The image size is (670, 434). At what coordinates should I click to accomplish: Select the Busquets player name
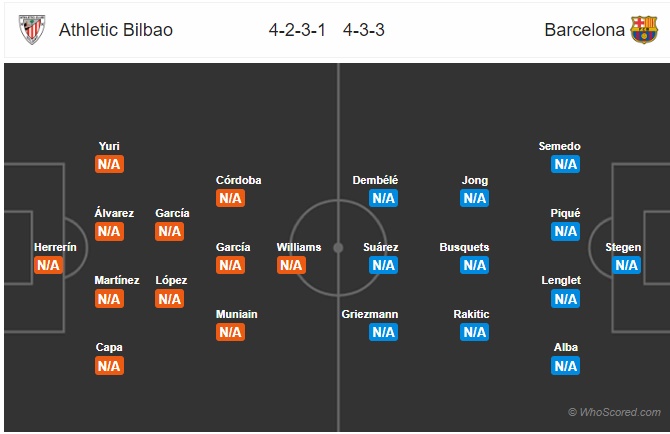pyautogui.click(x=464, y=247)
